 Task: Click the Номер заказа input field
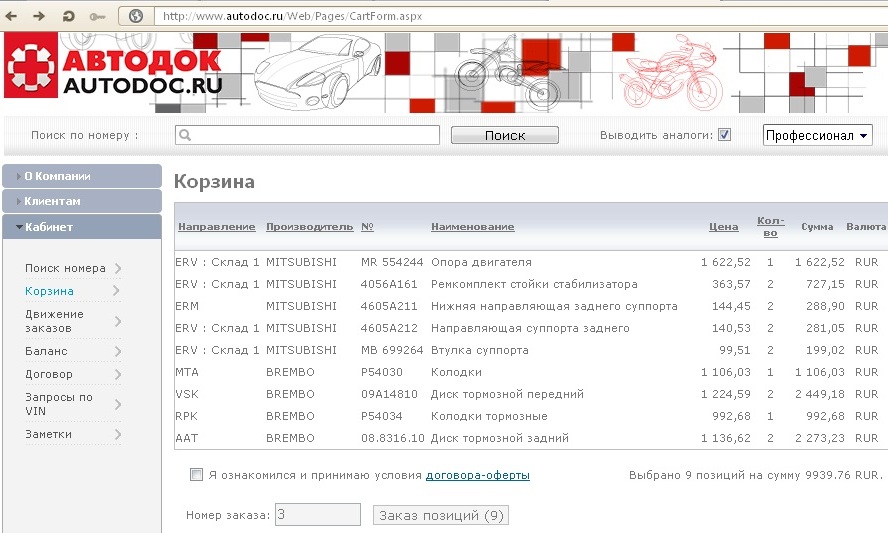click(317, 515)
